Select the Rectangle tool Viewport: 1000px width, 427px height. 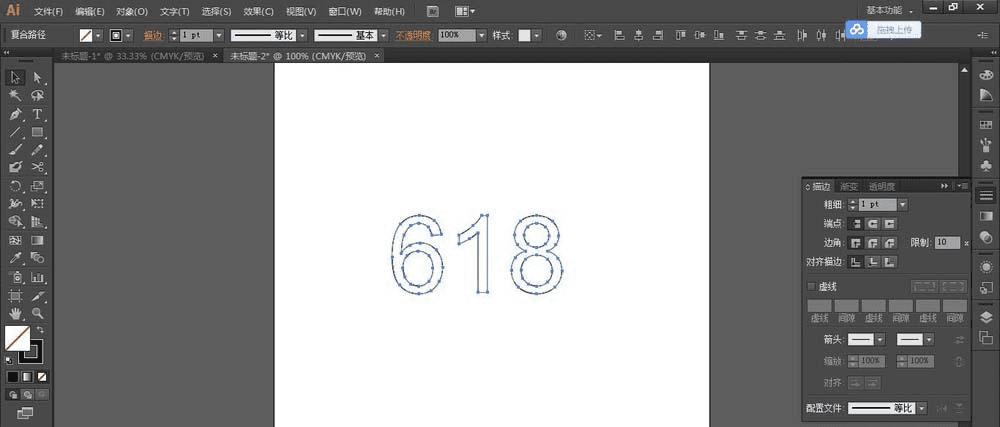[38, 132]
